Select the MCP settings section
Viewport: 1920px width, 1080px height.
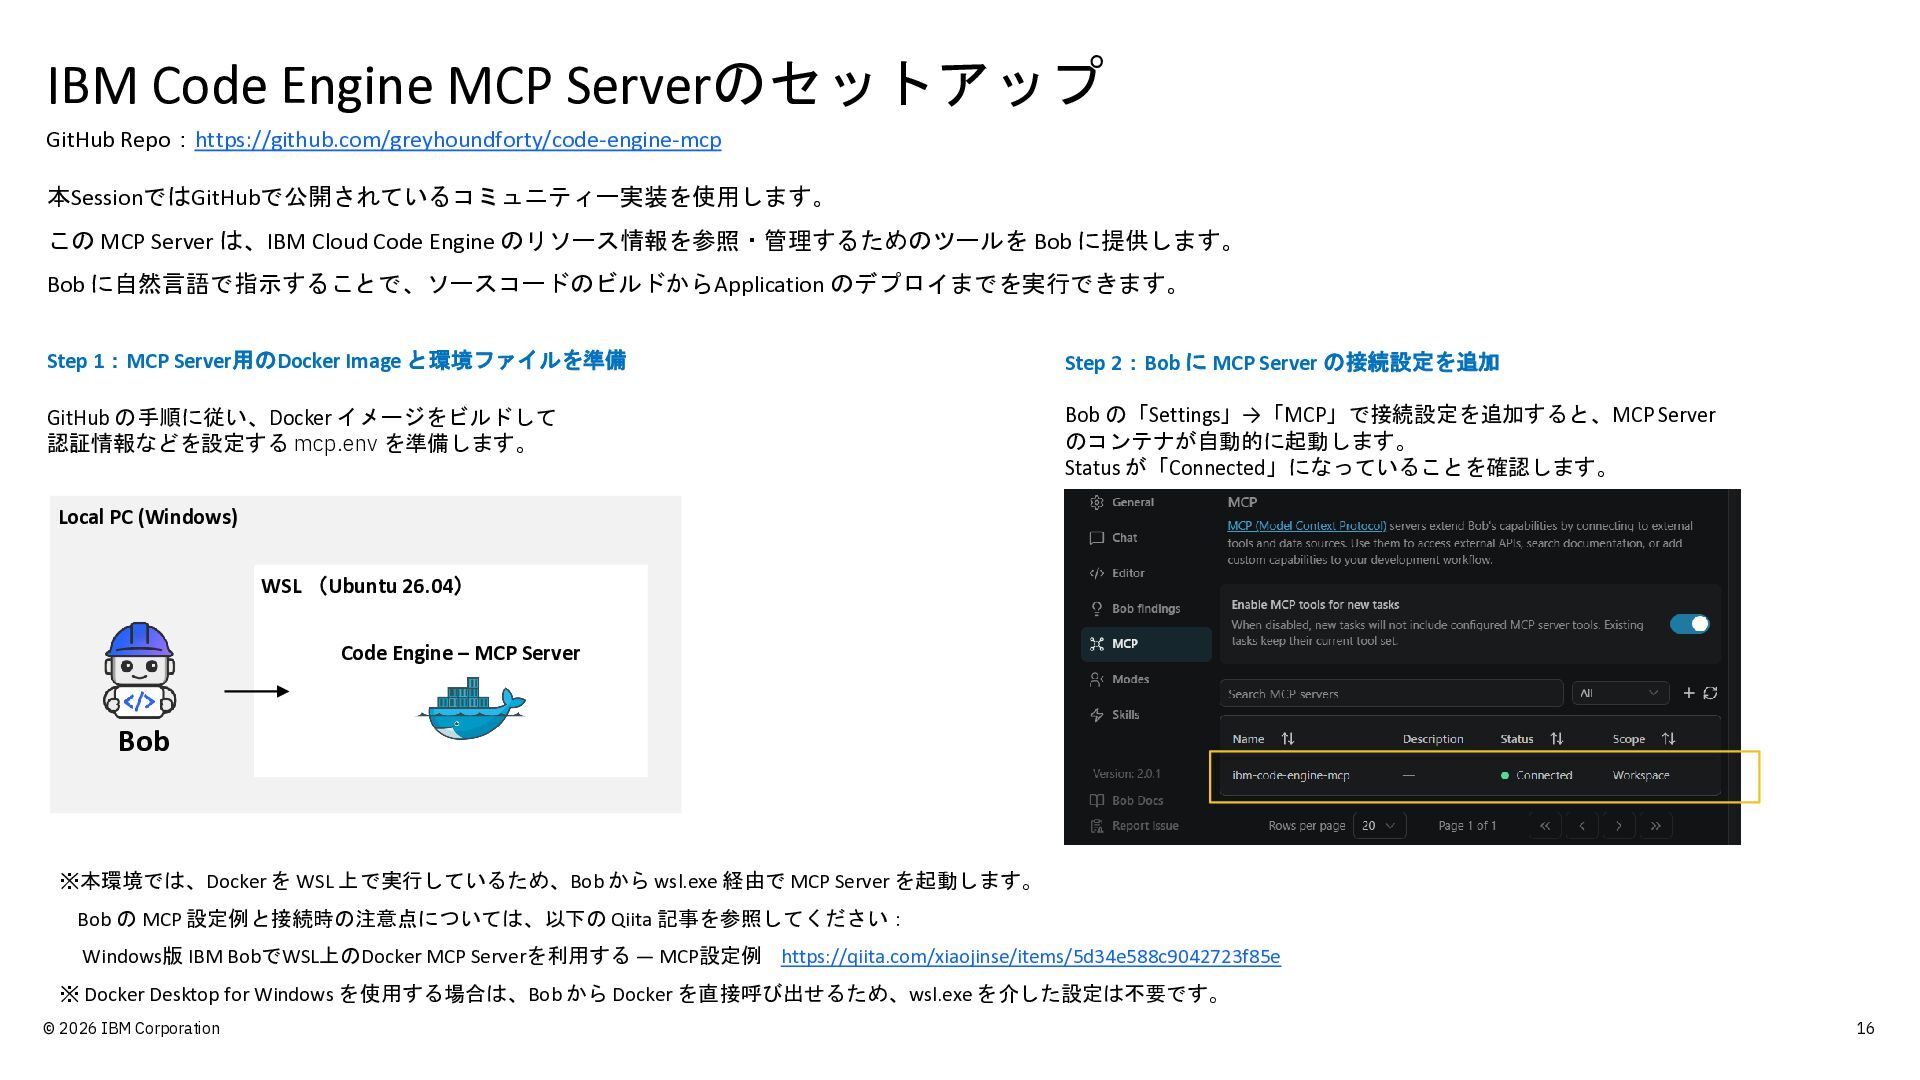pyautogui.click(x=1146, y=644)
